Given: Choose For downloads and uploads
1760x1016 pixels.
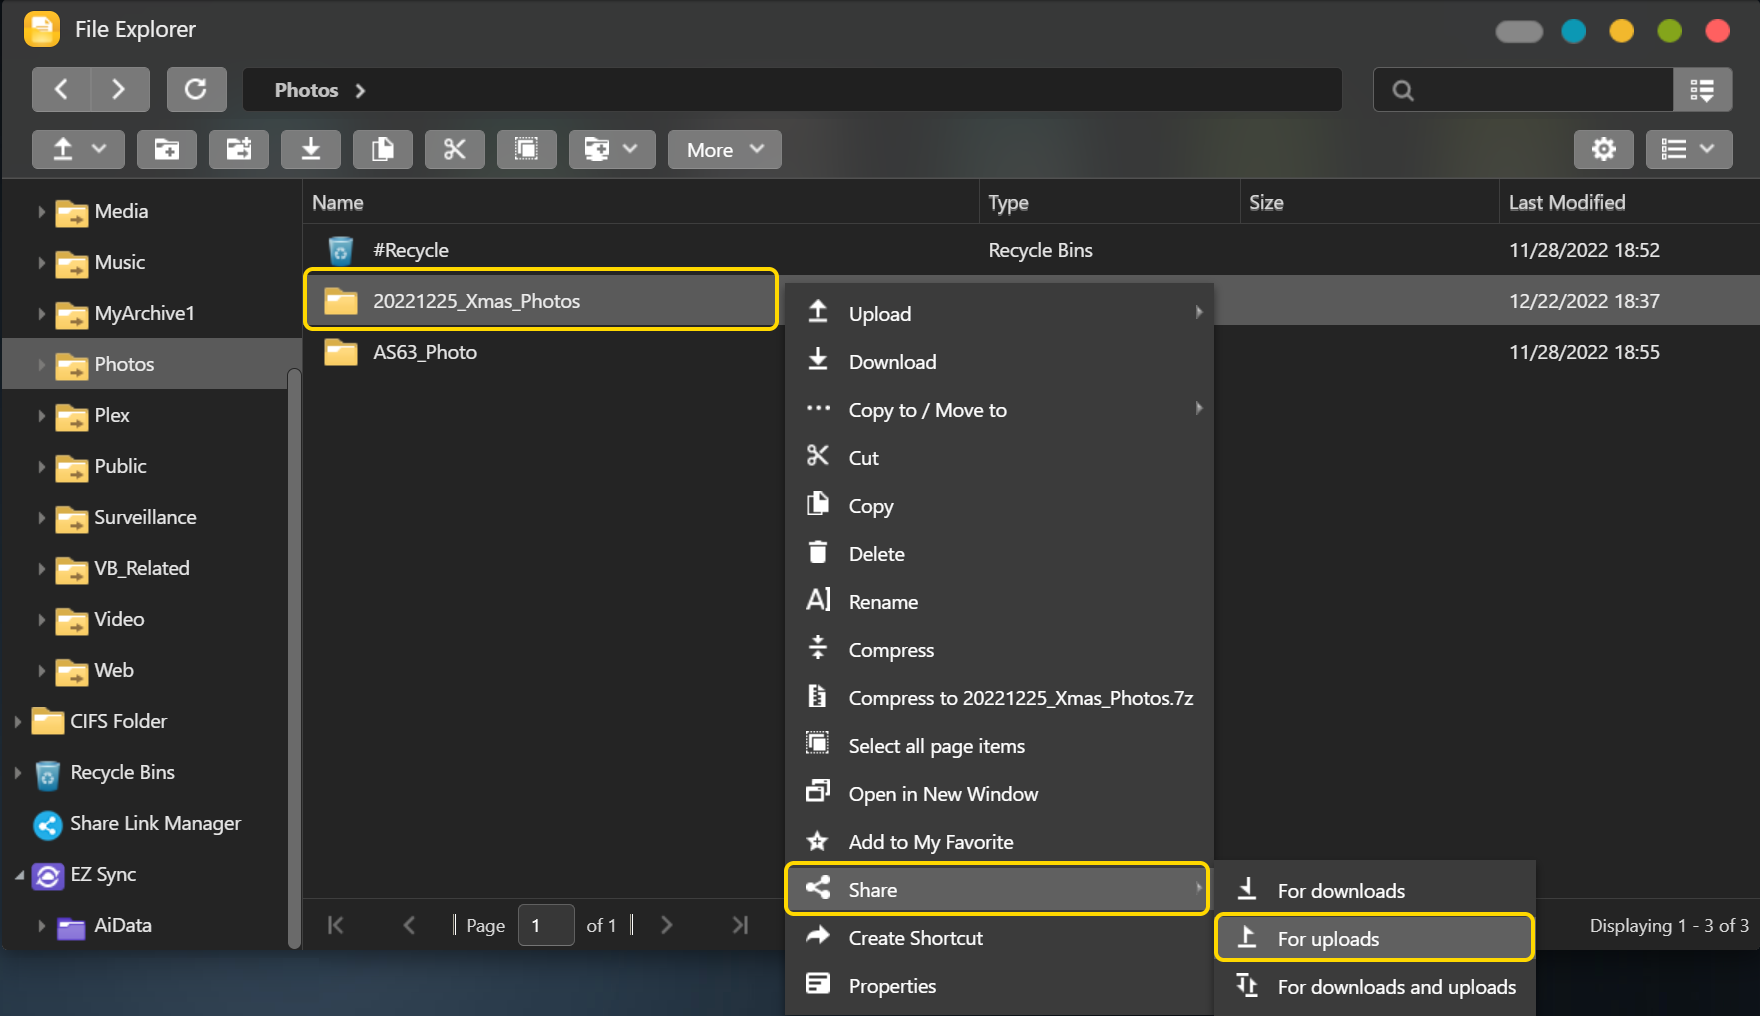Looking at the screenshot, I should point(1375,986).
